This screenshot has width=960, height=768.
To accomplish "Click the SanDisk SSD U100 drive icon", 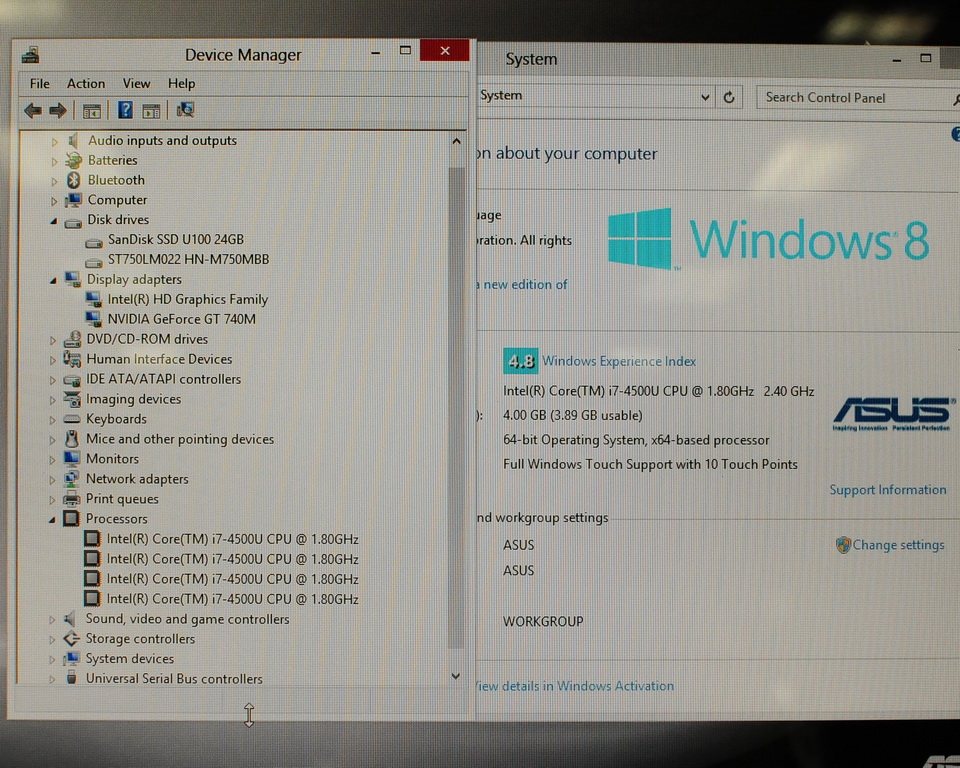I will (x=94, y=243).
